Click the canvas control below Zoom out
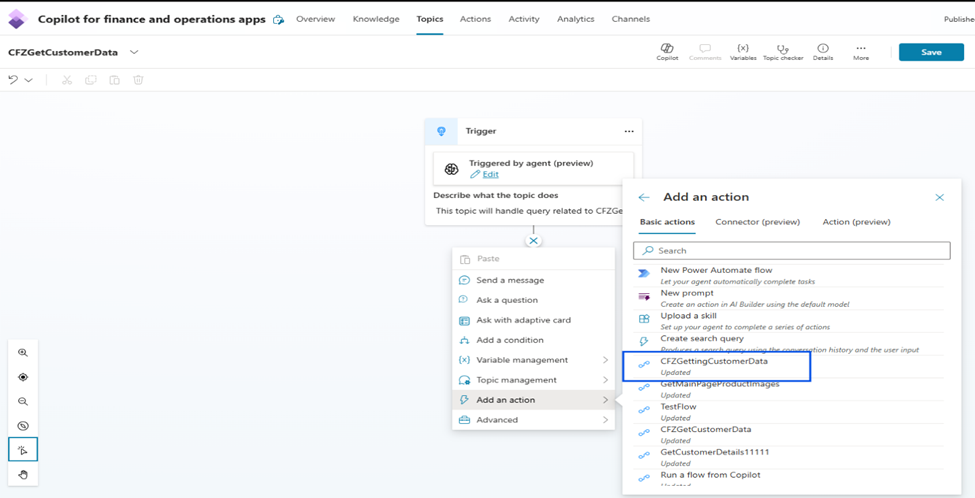 (x=23, y=426)
